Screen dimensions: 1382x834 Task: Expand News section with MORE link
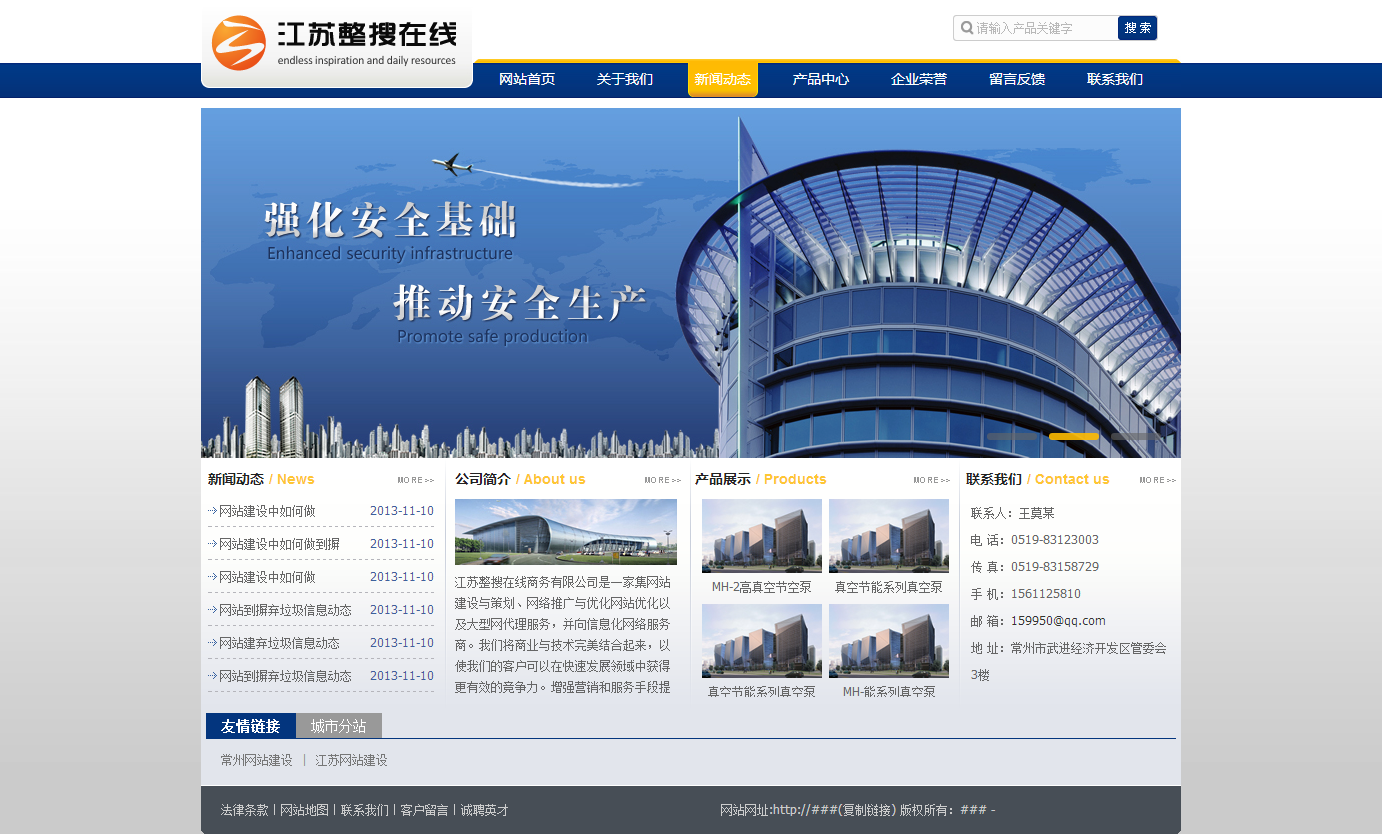[x=416, y=480]
